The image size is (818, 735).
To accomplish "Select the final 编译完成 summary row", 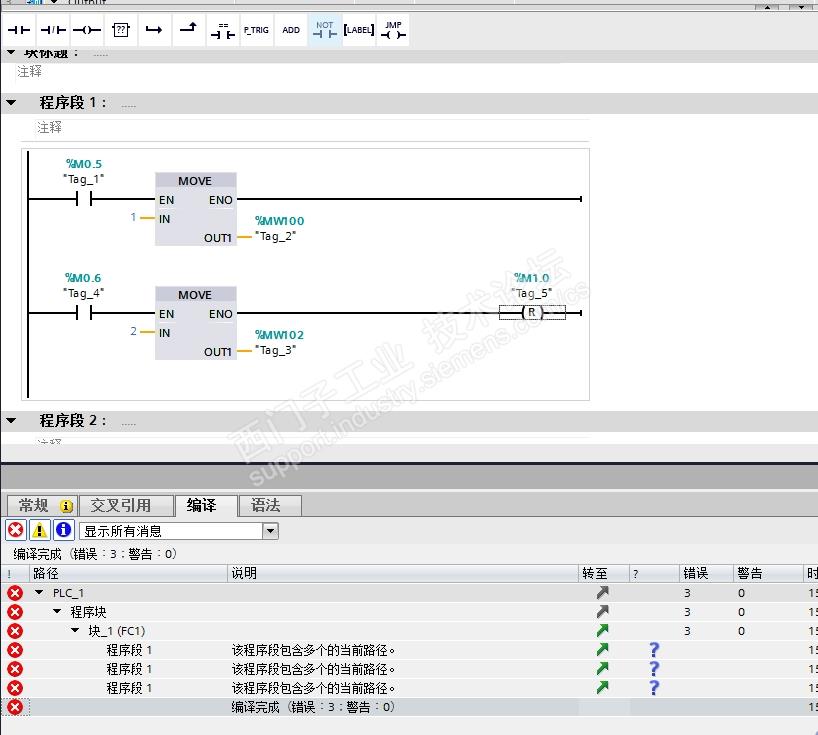I will click(x=409, y=707).
